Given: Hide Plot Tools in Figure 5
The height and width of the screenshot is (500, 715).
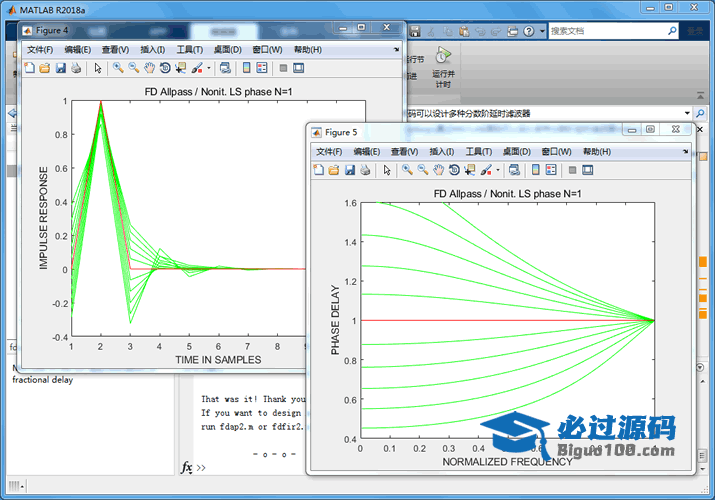Looking at the screenshot, I should point(572,170).
